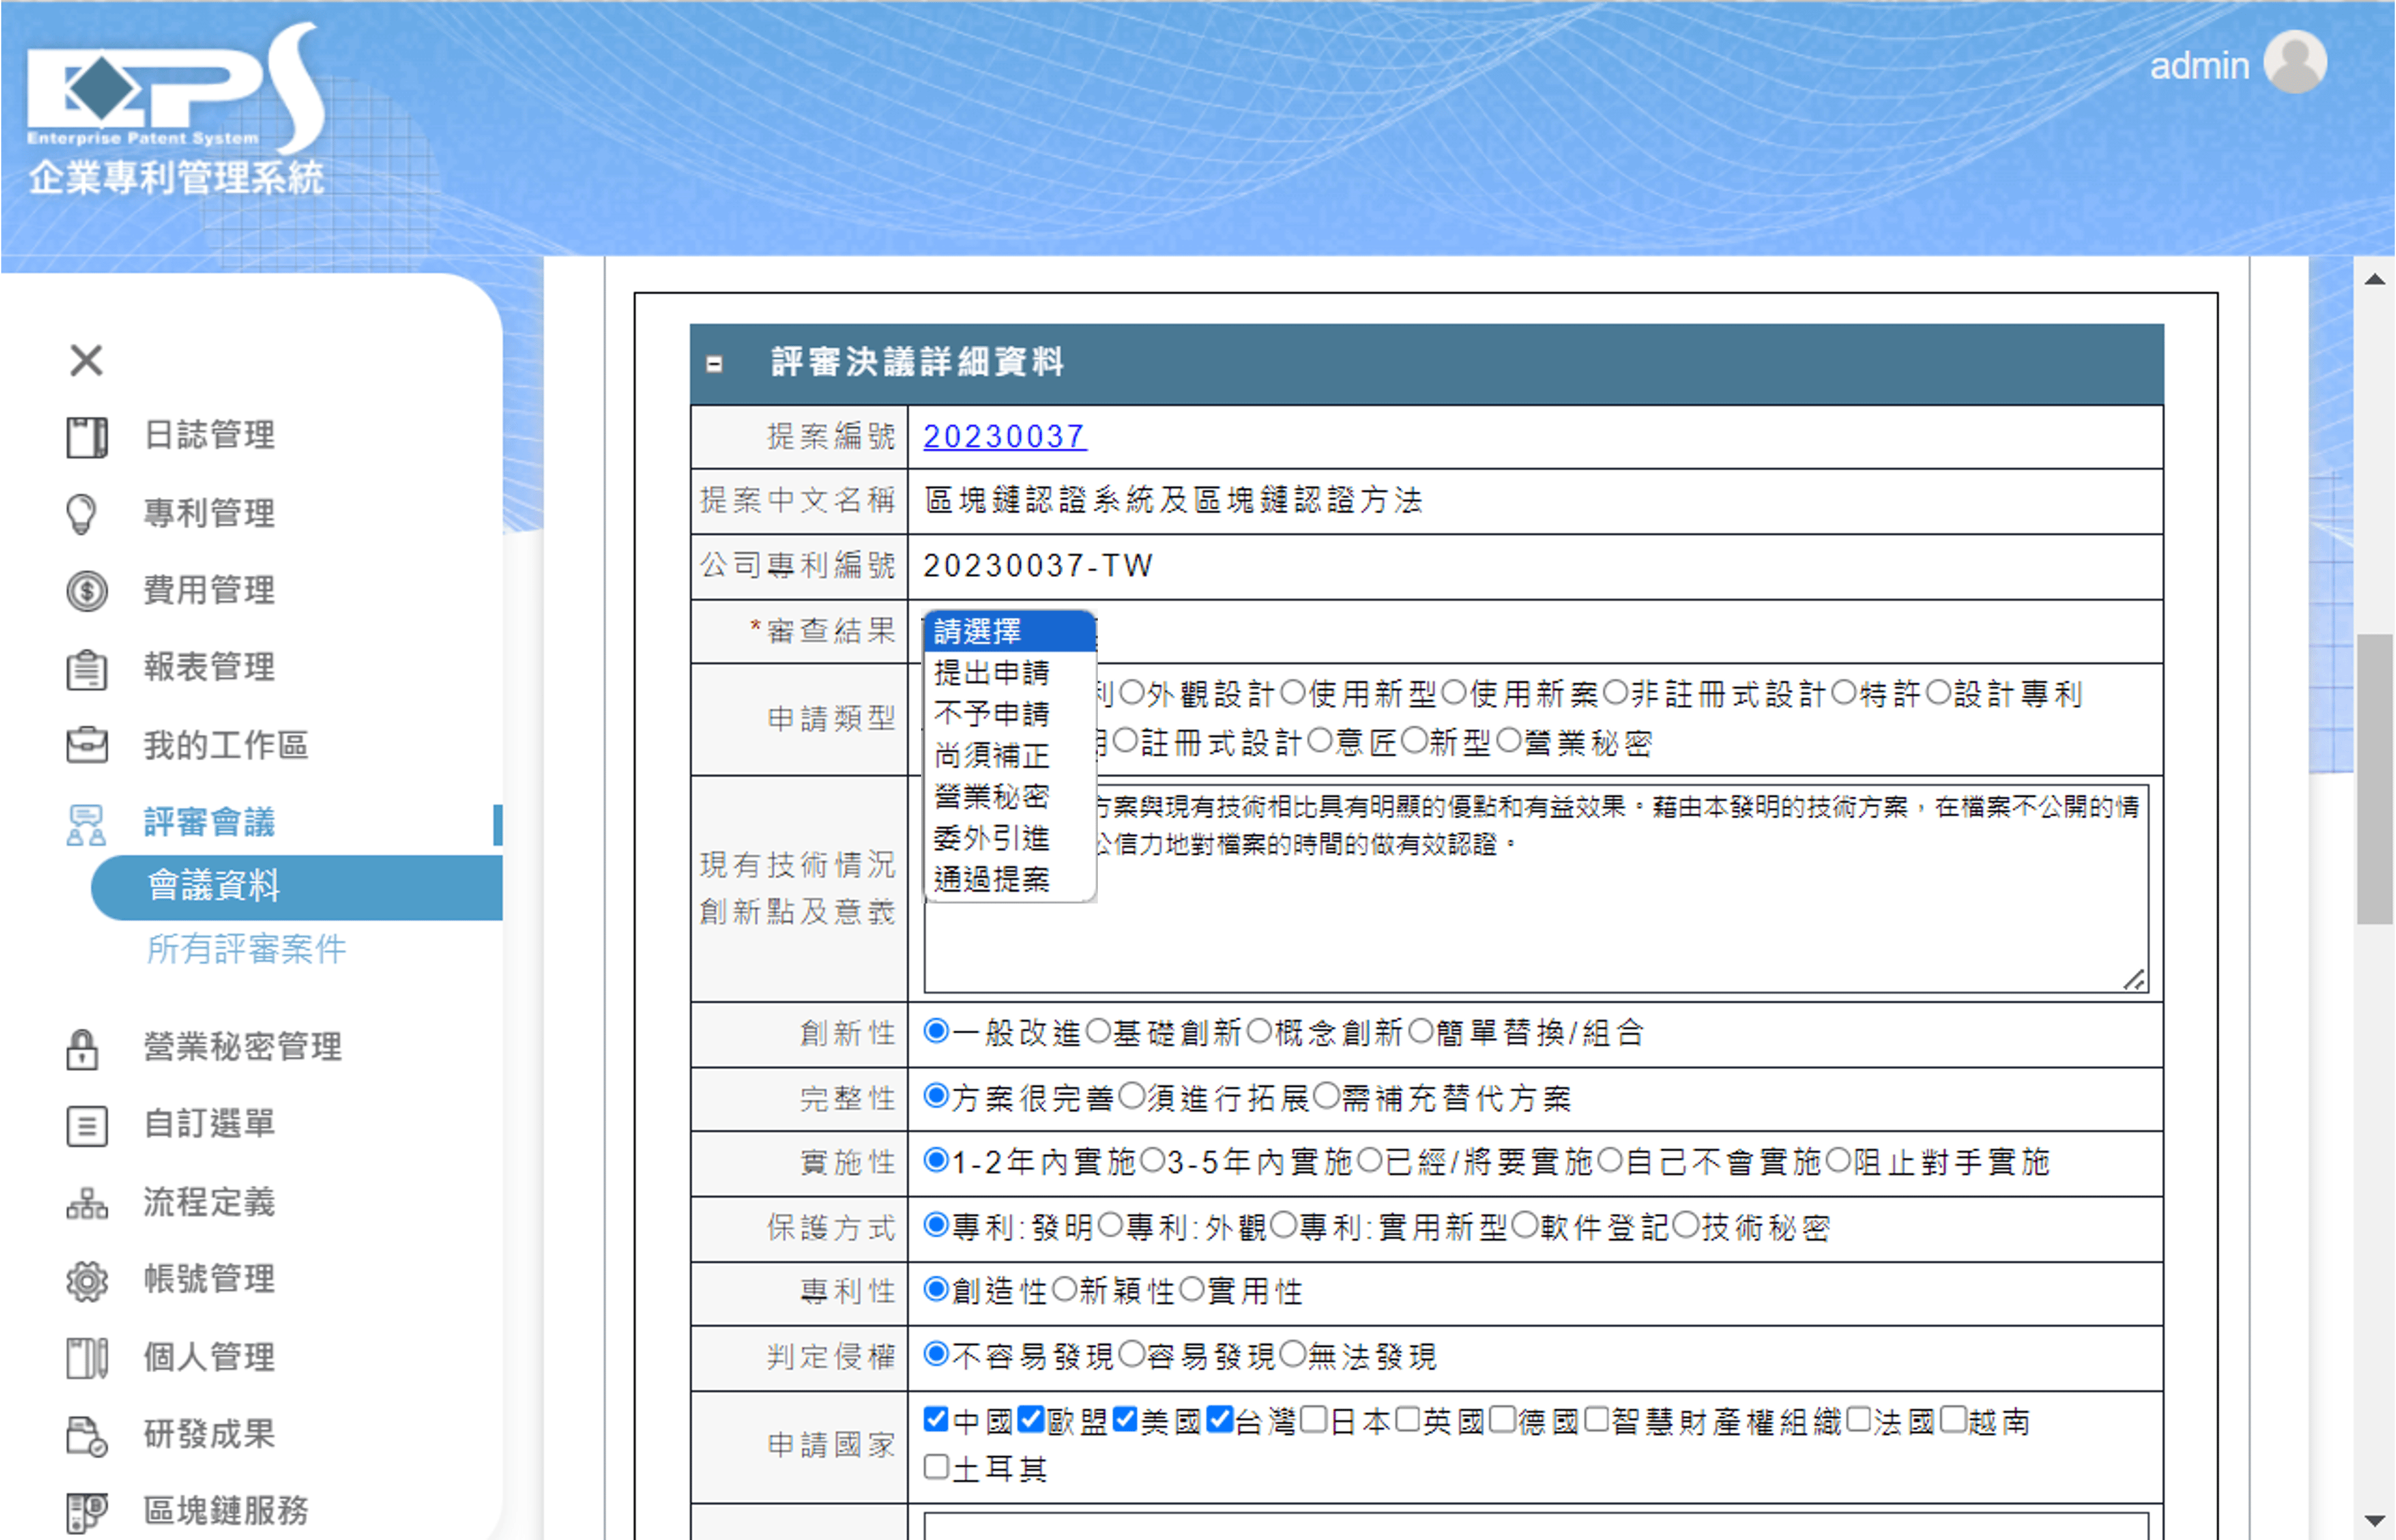
Task: Select the 容易發現 infringement radio option
Action: click(1131, 1355)
